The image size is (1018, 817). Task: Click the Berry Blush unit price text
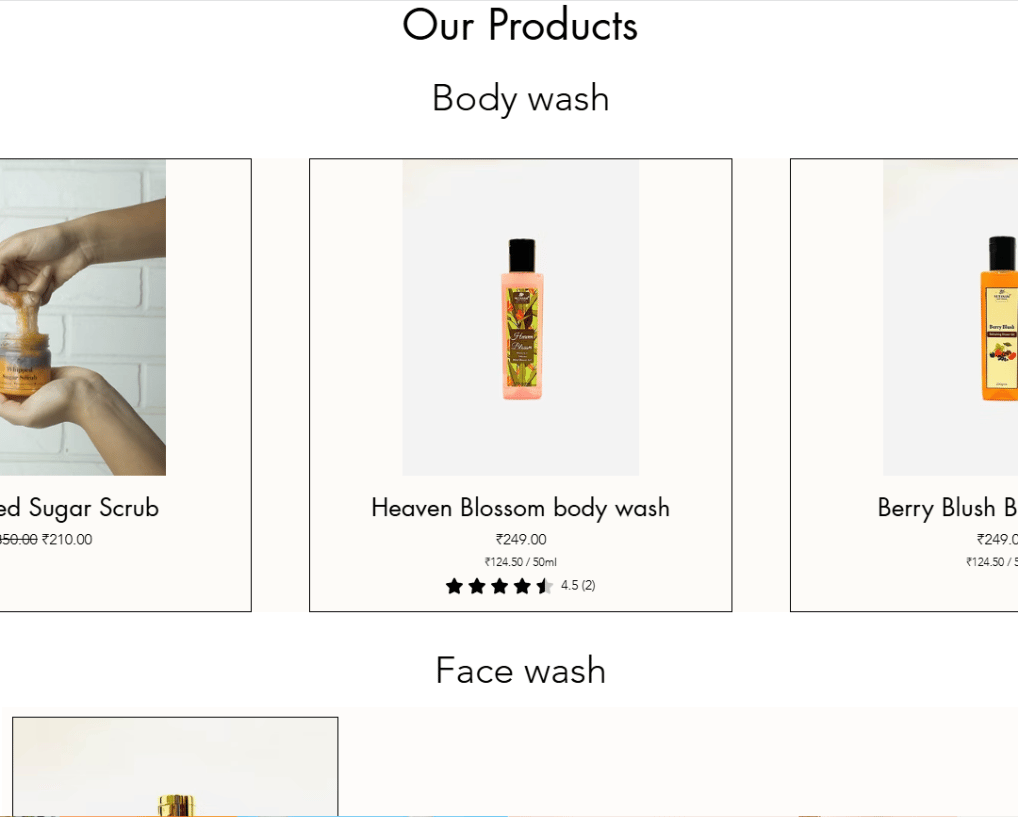coord(991,562)
